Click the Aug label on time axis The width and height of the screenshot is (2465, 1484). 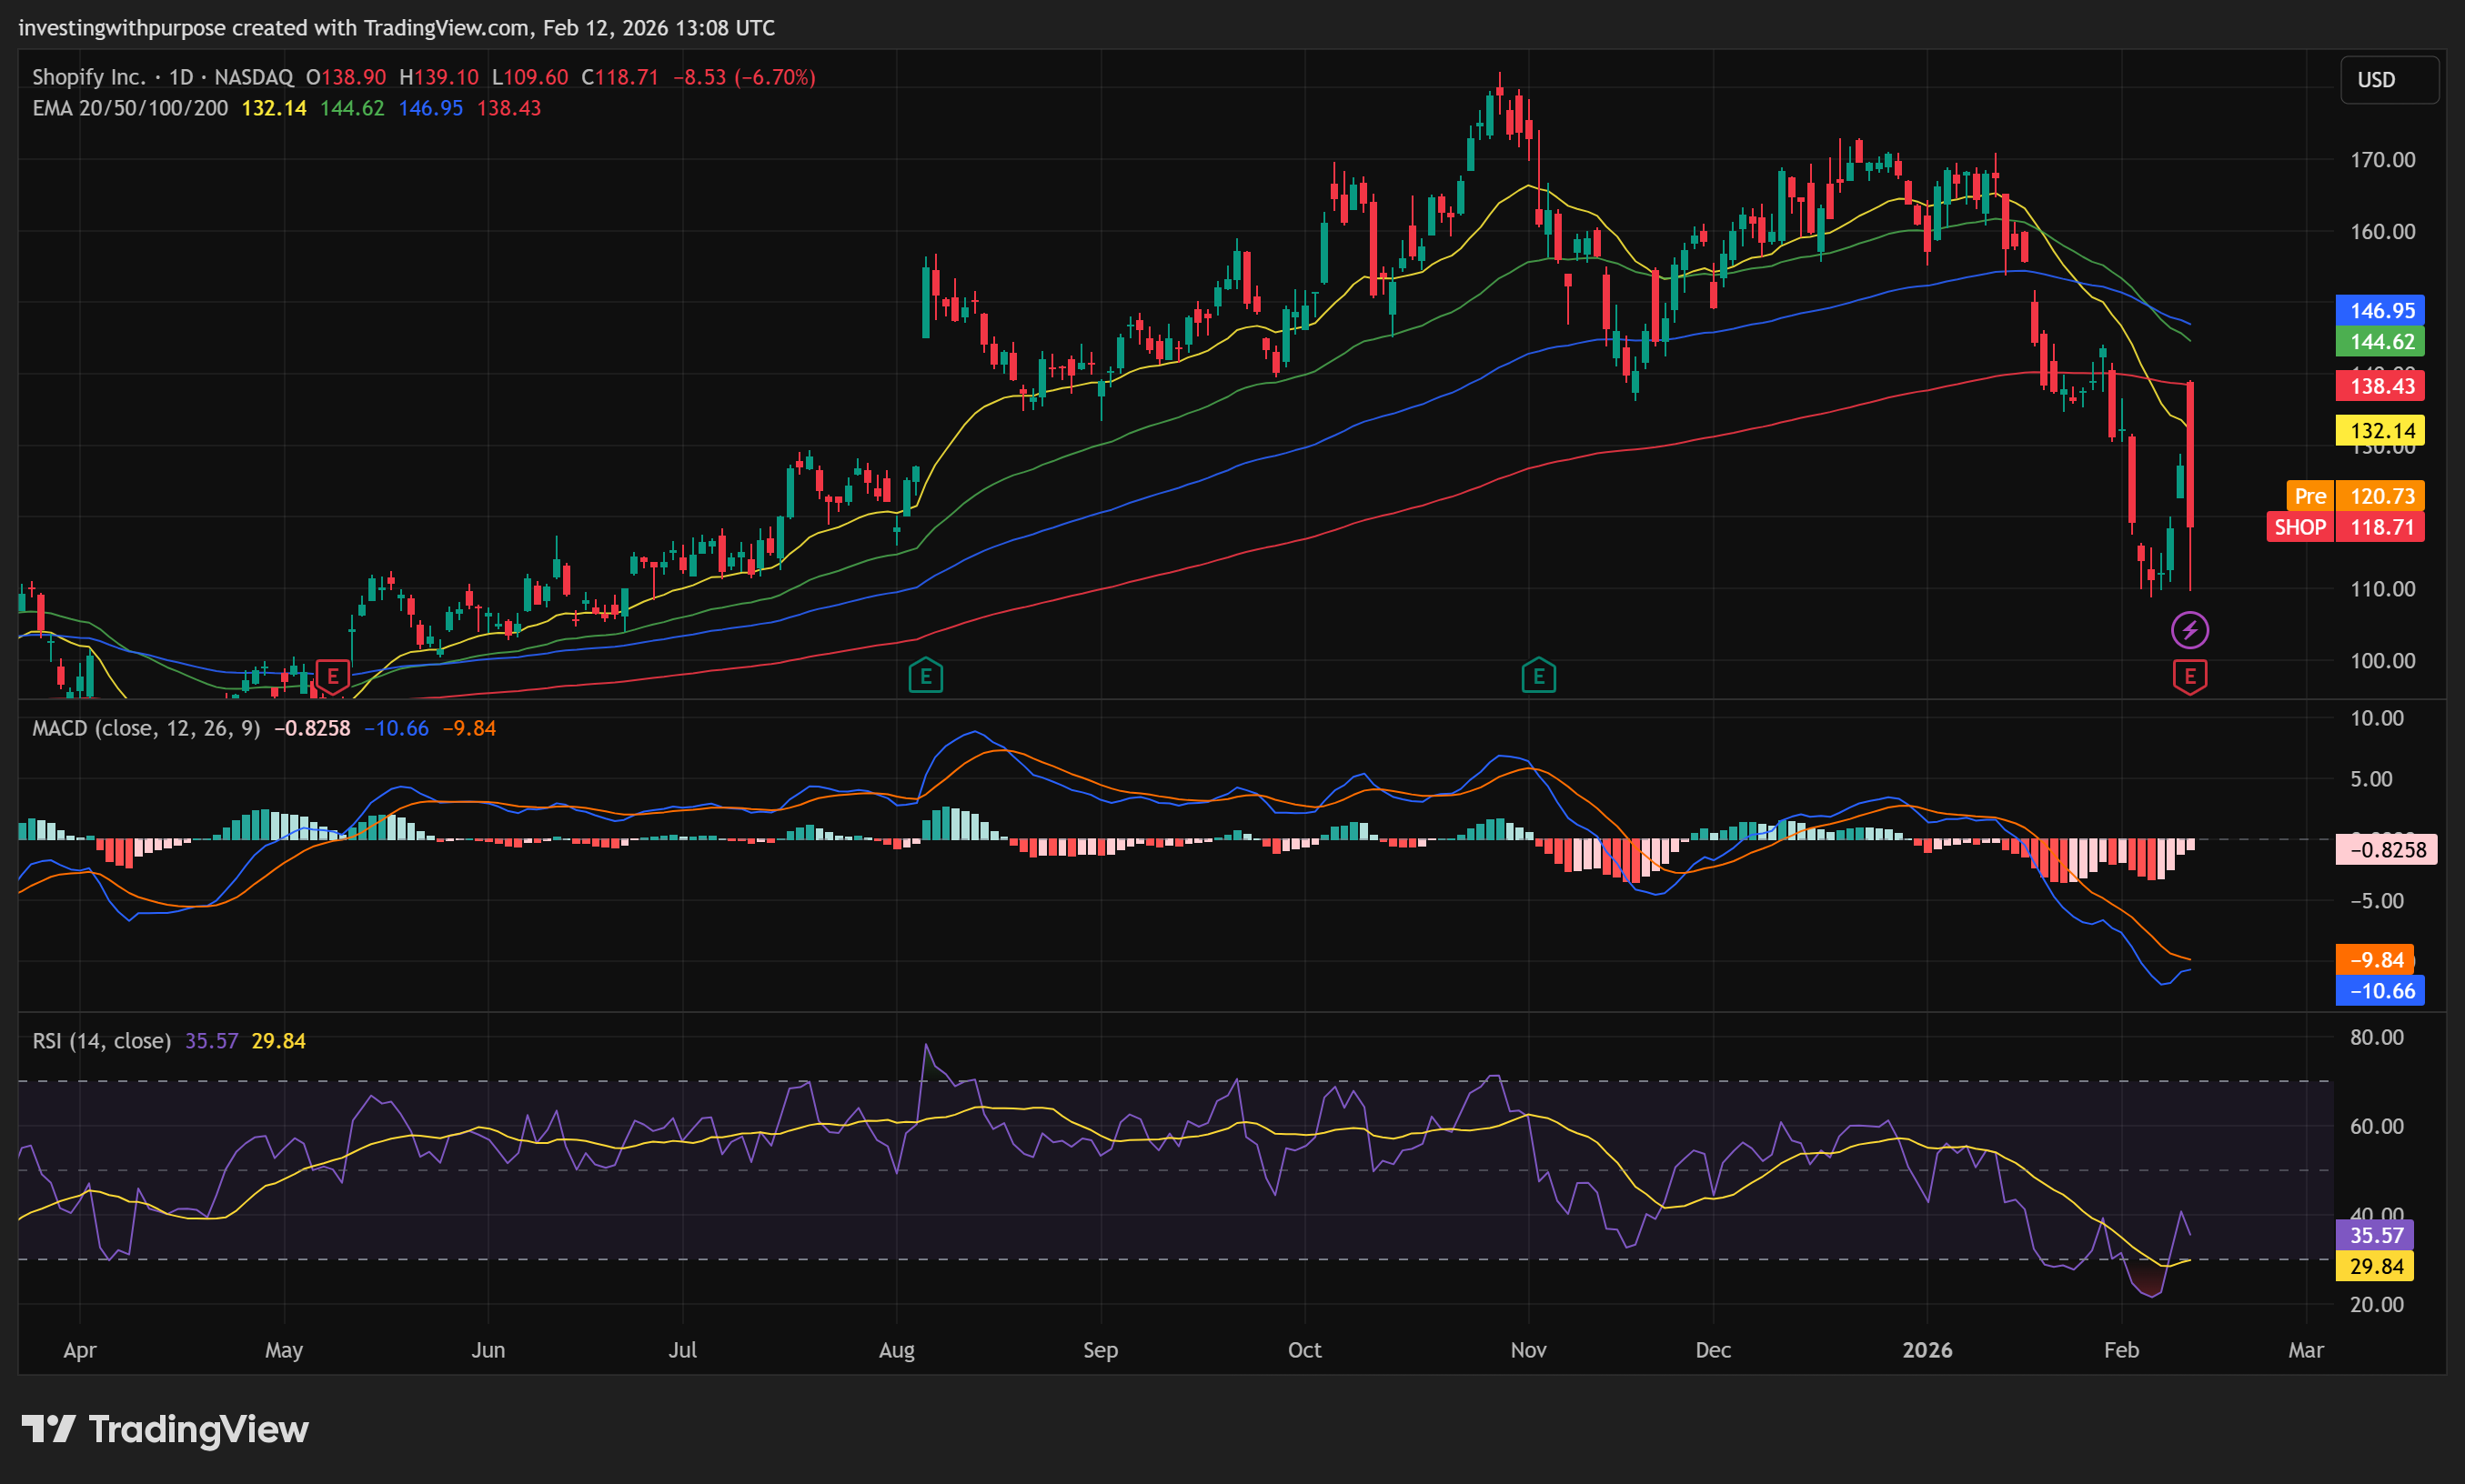(x=896, y=1350)
